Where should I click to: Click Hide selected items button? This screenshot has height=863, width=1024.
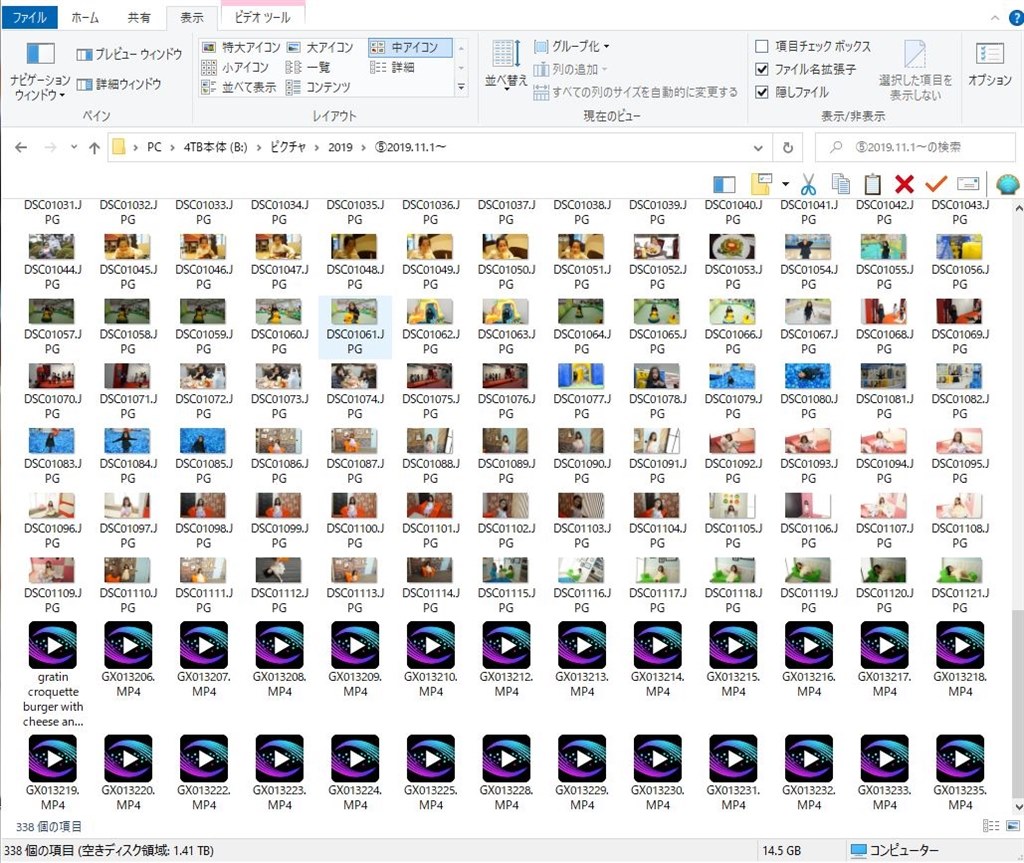(x=915, y=71)
